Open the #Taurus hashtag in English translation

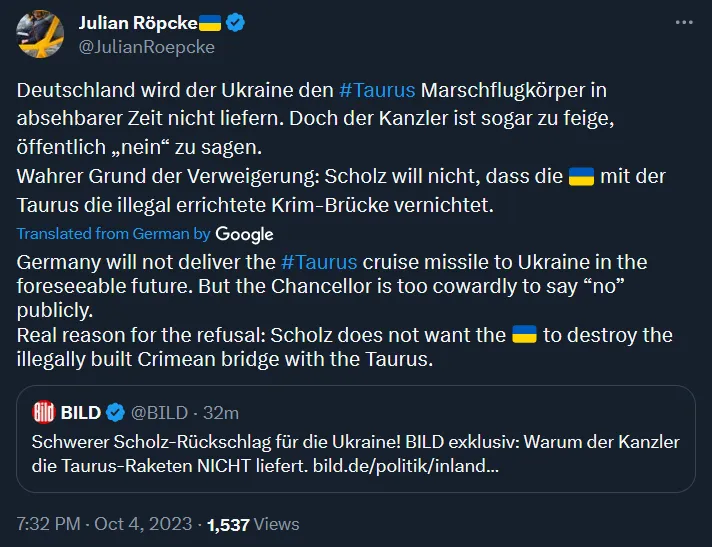pos(318,262)
